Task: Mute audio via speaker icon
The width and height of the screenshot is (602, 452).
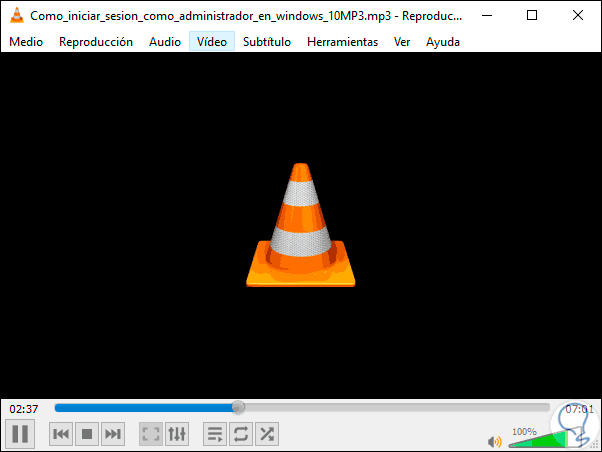Action: coord(494,442)
